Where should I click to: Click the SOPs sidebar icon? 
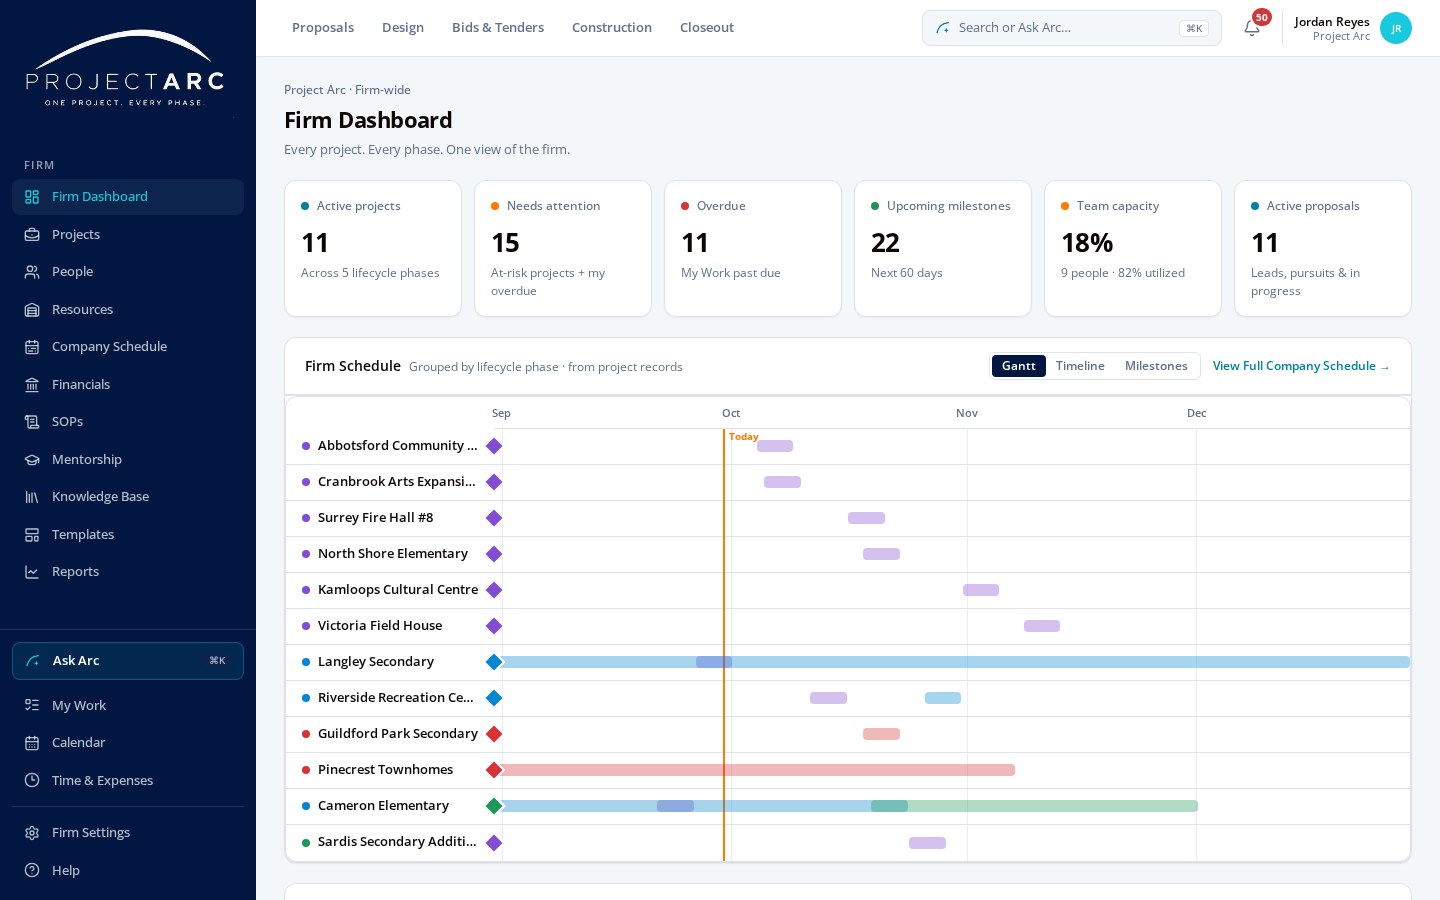tap(32, 422)
